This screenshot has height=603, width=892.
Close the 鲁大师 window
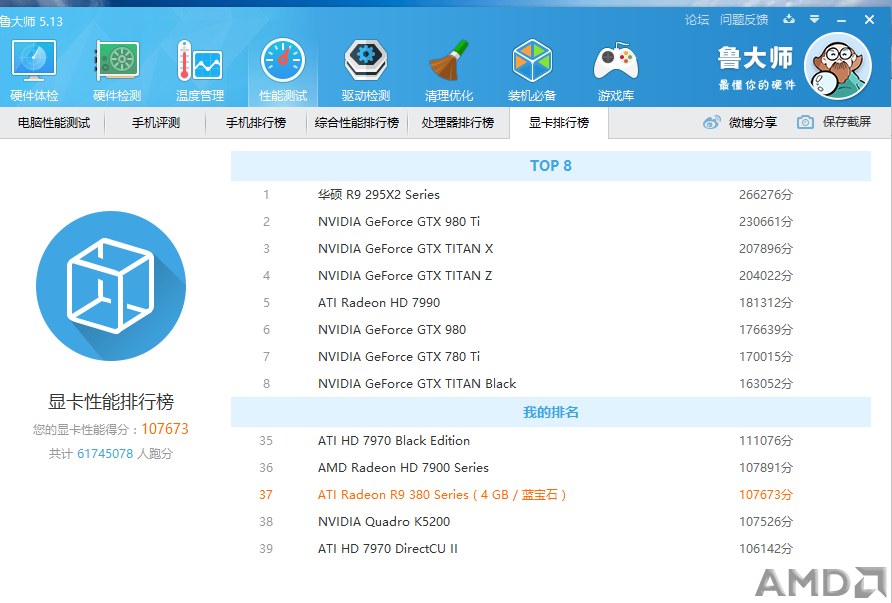click(x=869, y=20)
